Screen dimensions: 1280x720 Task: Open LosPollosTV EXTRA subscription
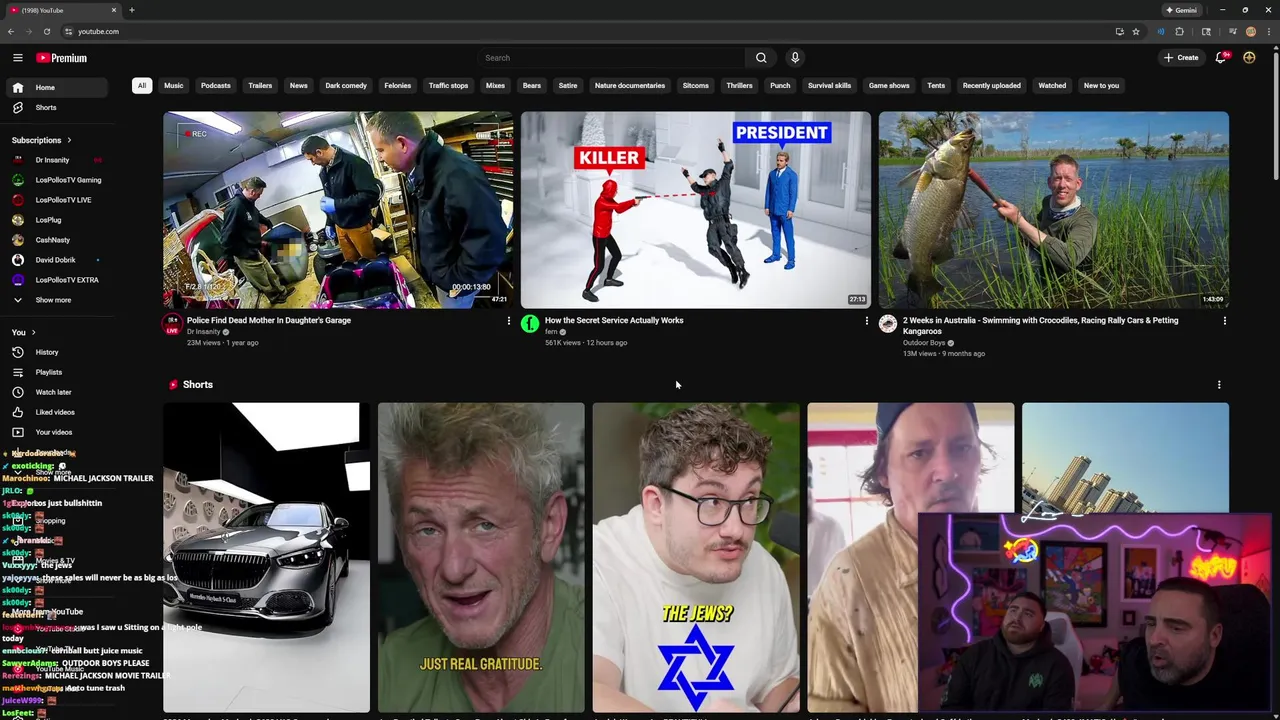(58, 280)
